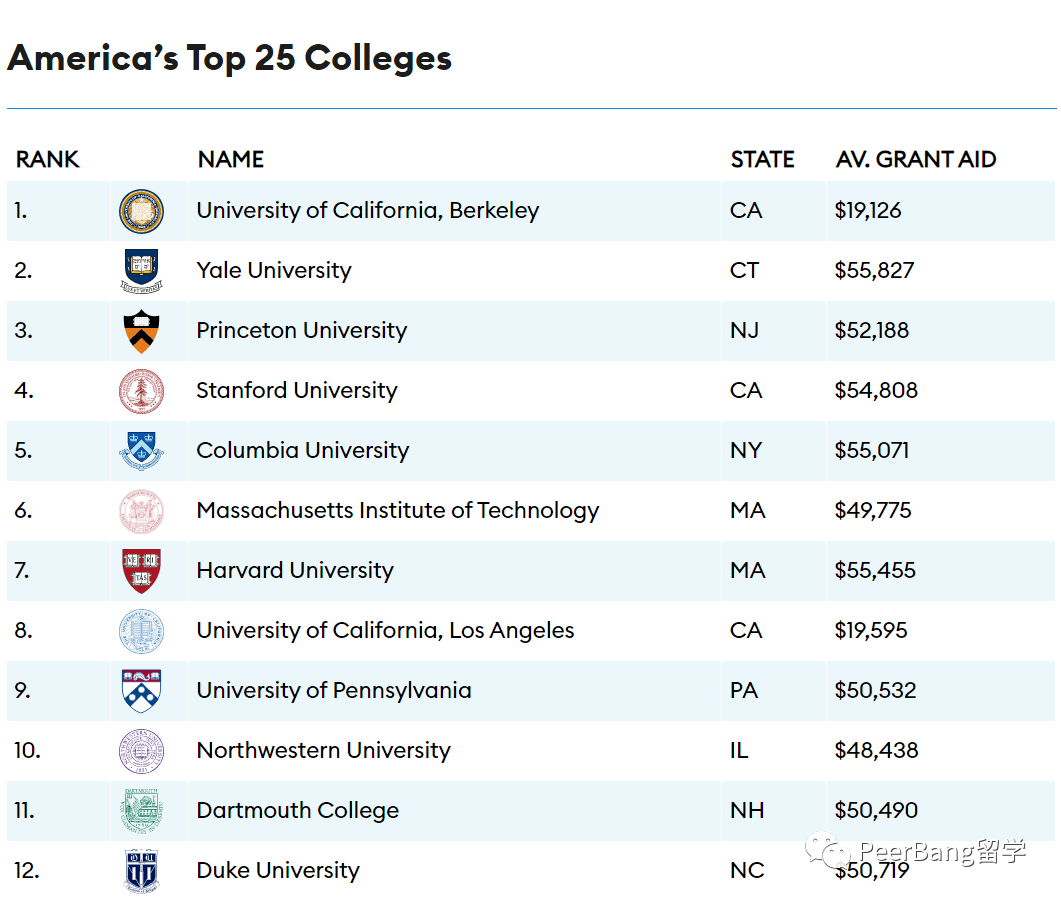Click the Dartmouth College green logo

coord(141,811)
